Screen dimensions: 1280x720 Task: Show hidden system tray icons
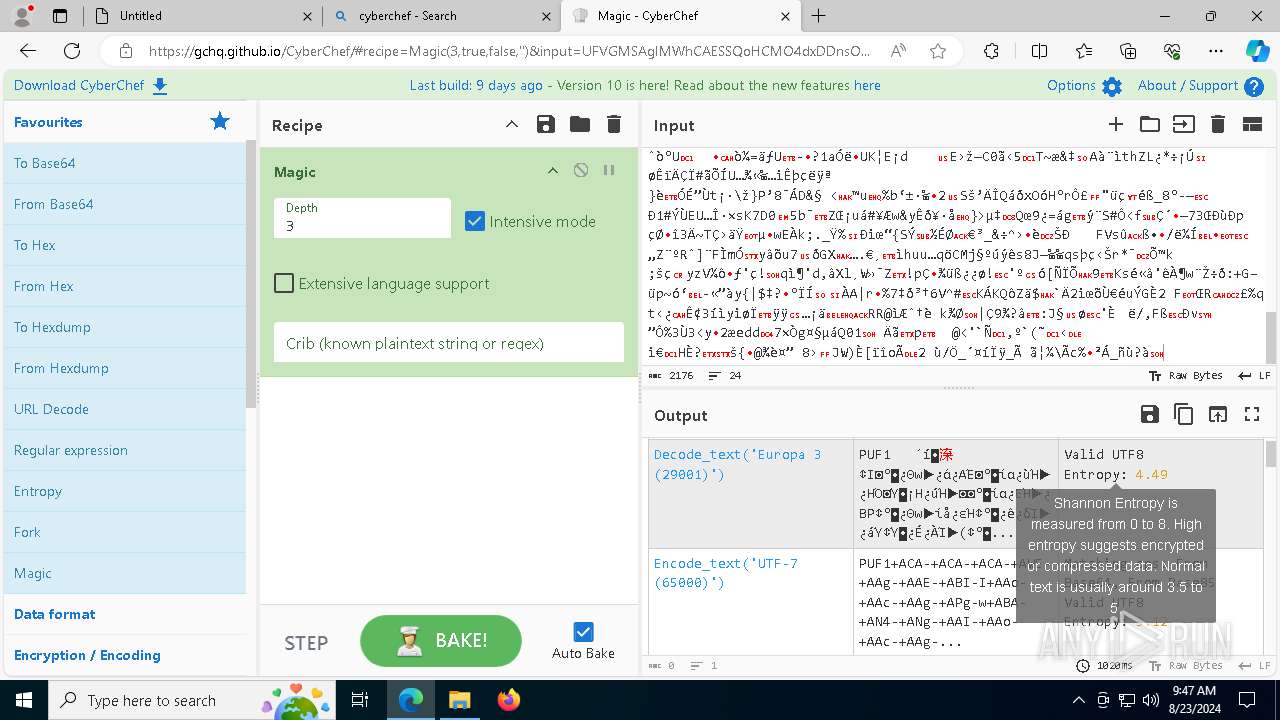click(x=1078, y=700)
